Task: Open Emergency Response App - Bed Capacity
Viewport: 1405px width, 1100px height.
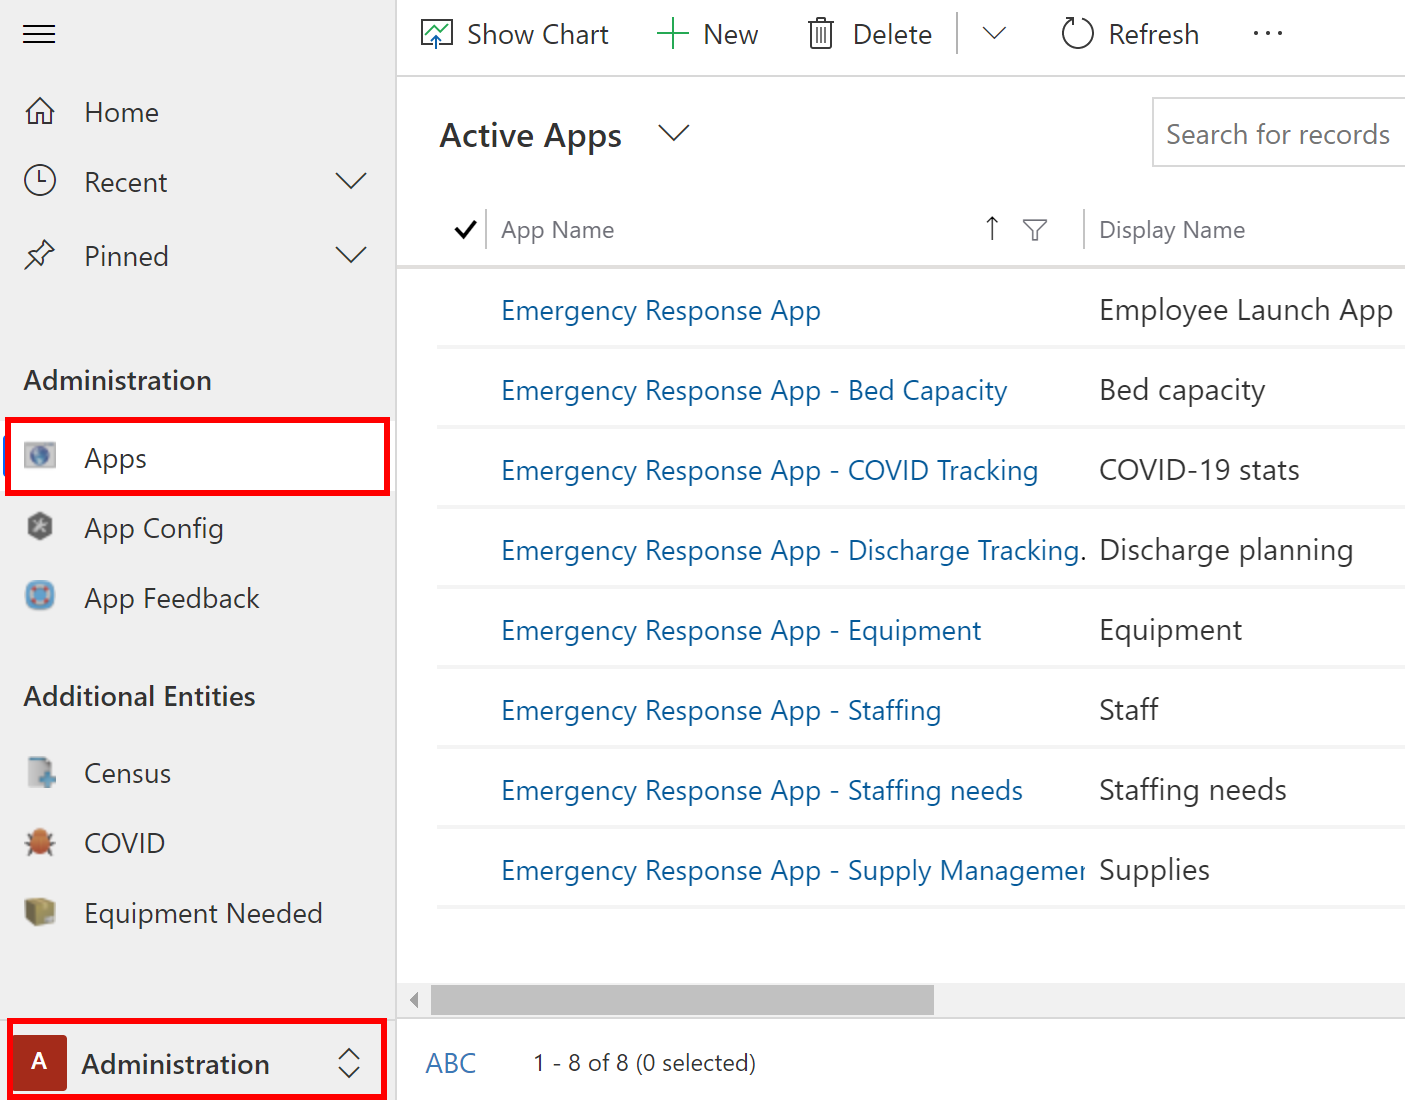Action: tap(754, 390)
